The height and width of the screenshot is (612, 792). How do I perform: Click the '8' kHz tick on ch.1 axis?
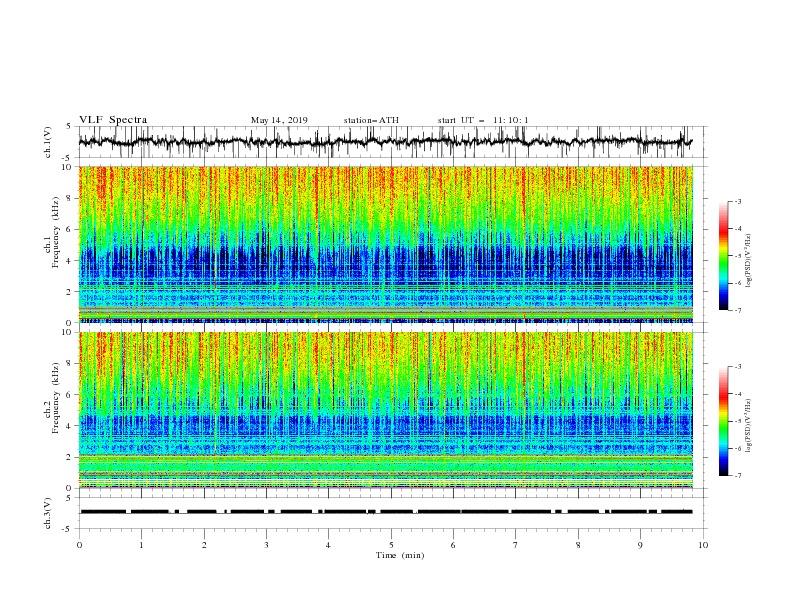coord(70,198)
